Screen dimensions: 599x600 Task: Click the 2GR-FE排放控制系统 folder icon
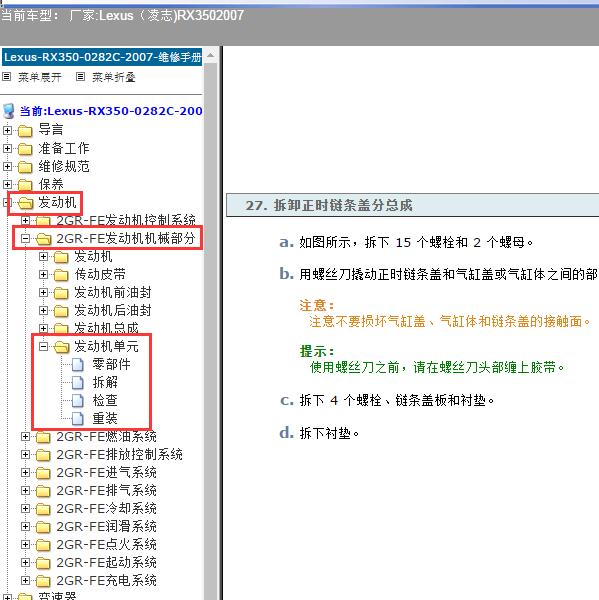pyautogui.click(x=43, y=455)
